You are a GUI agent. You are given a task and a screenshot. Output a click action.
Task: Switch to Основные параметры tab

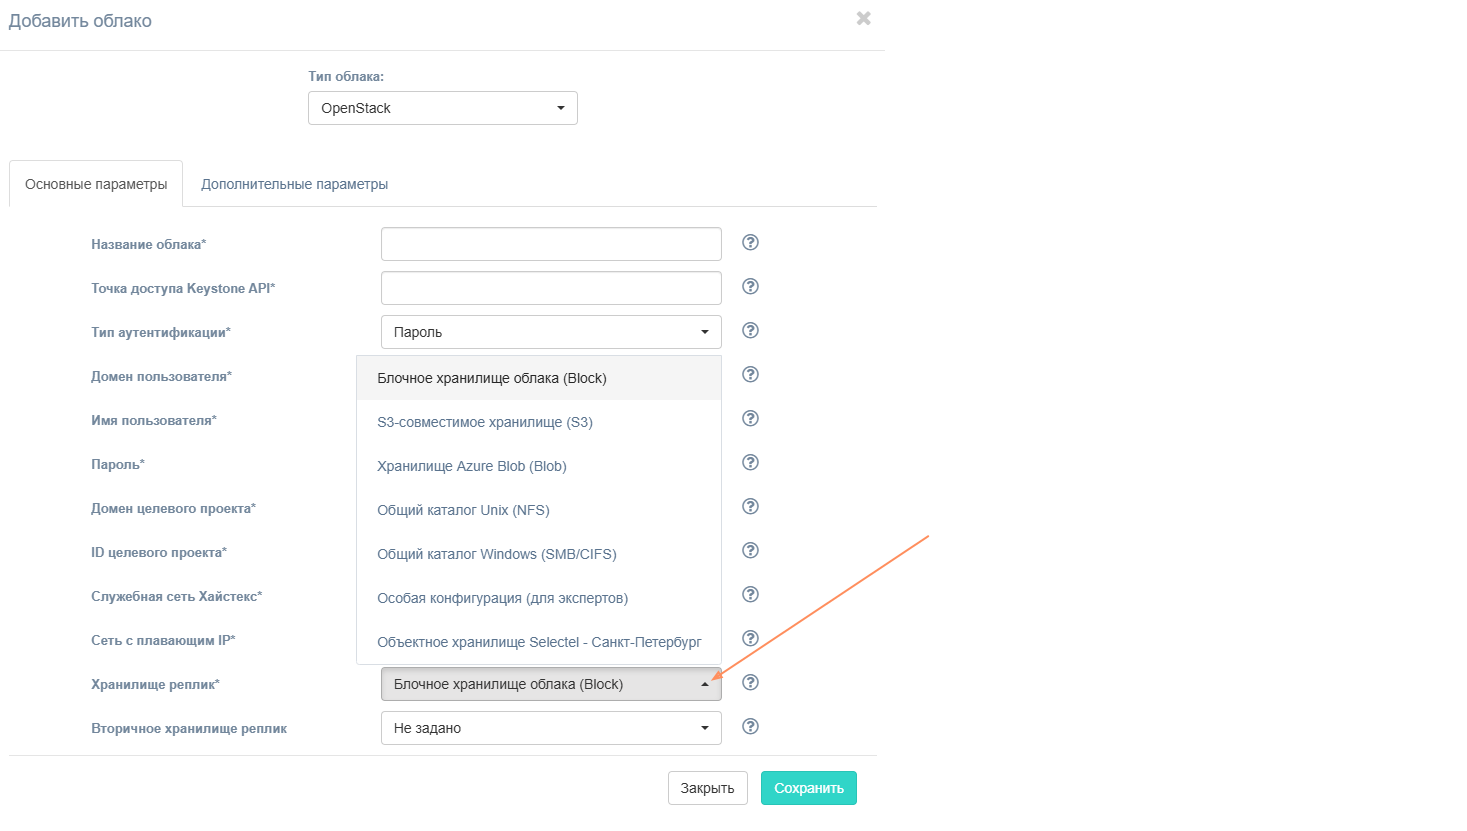pos(96,184)
